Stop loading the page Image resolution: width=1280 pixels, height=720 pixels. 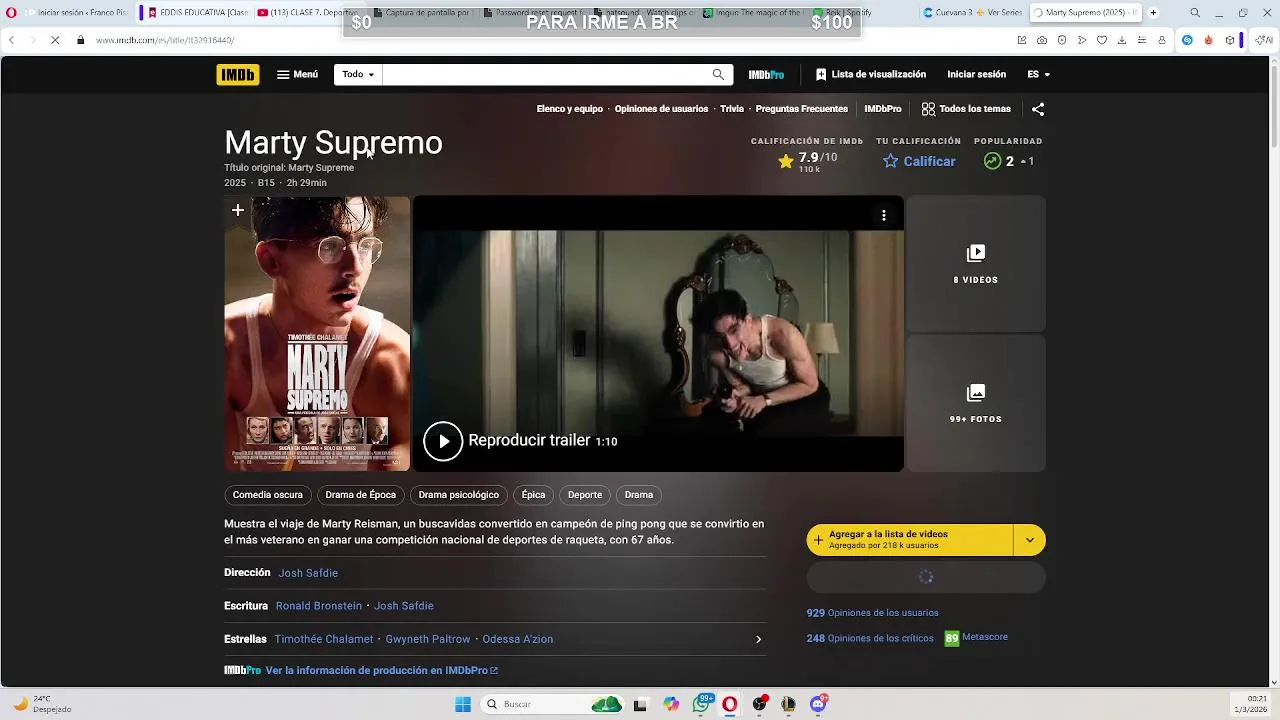[55, 40]
